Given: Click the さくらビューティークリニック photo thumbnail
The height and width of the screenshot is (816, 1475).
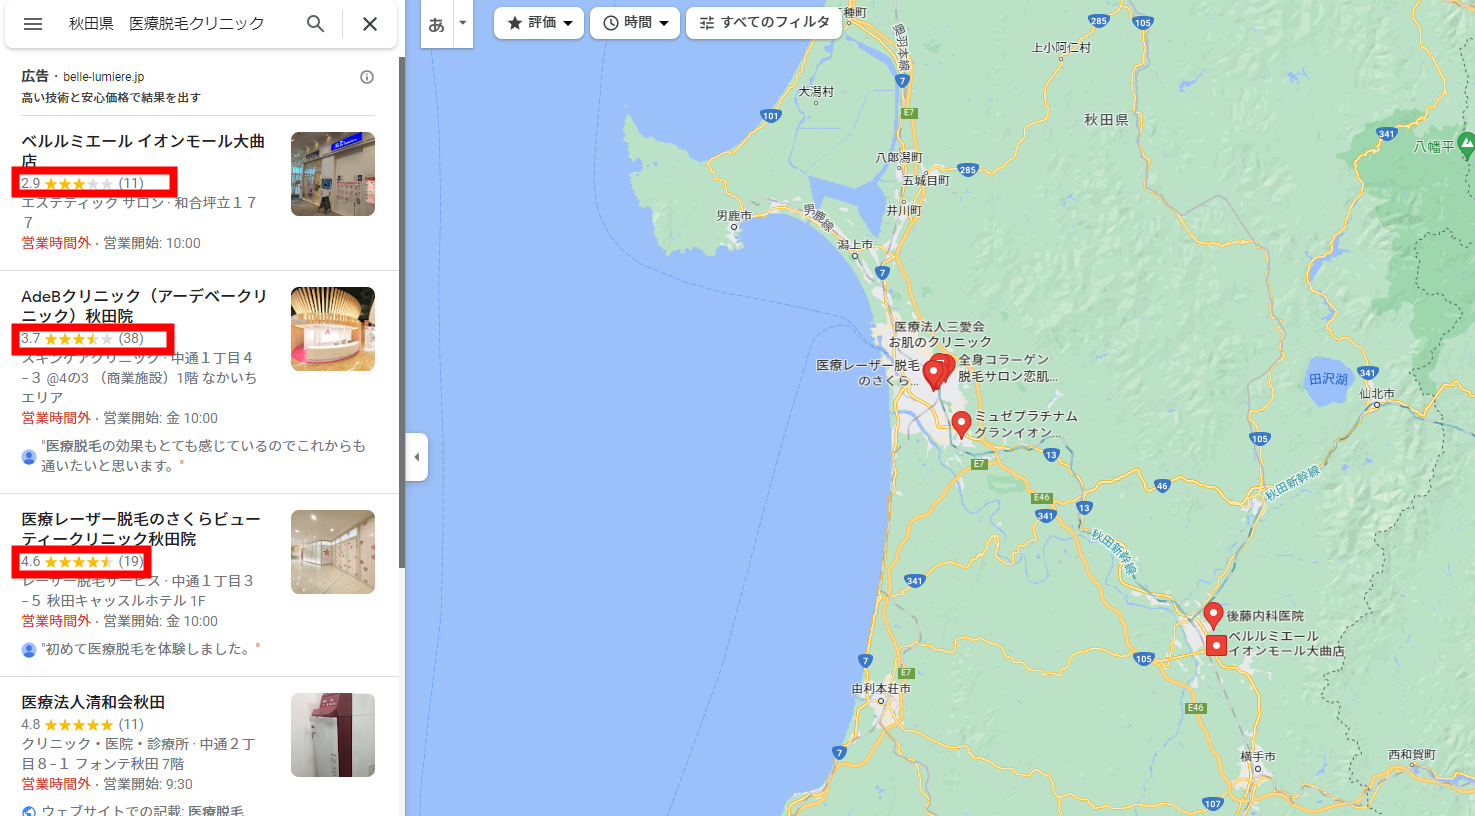Looking at the screenshot, I should pos(333,552).
